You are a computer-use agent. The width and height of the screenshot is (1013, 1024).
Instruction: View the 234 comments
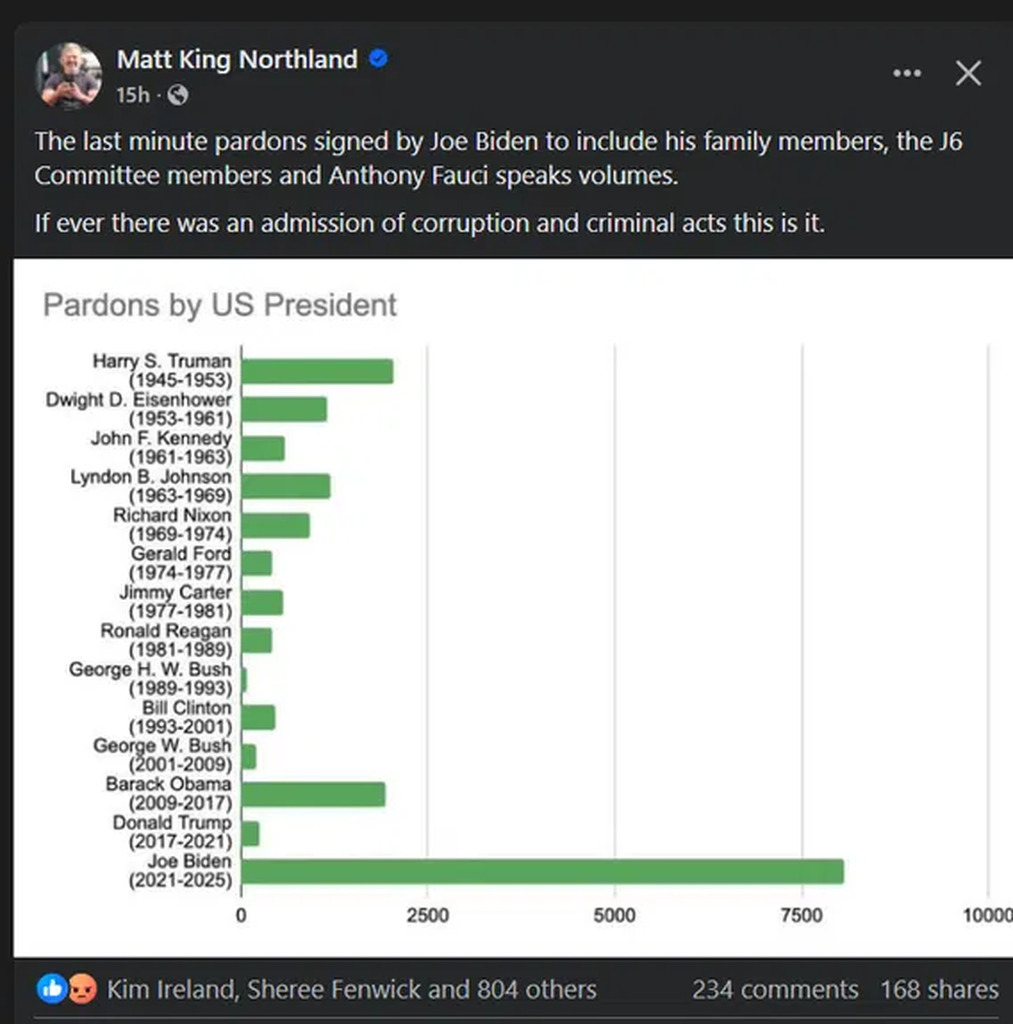tap(775, 989)
